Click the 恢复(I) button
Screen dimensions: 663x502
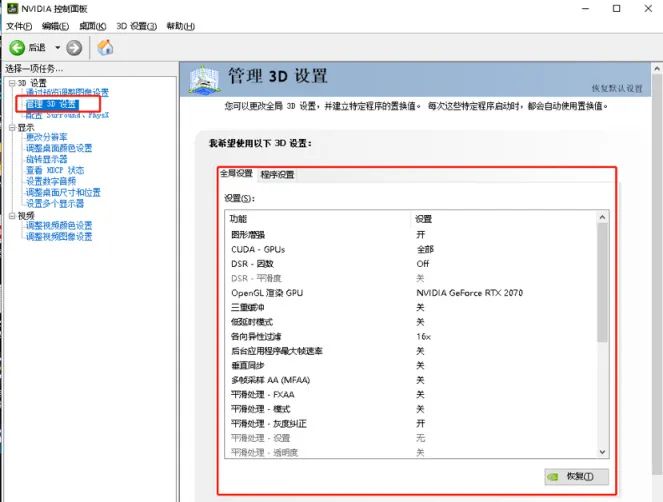[x=577, y=477]
